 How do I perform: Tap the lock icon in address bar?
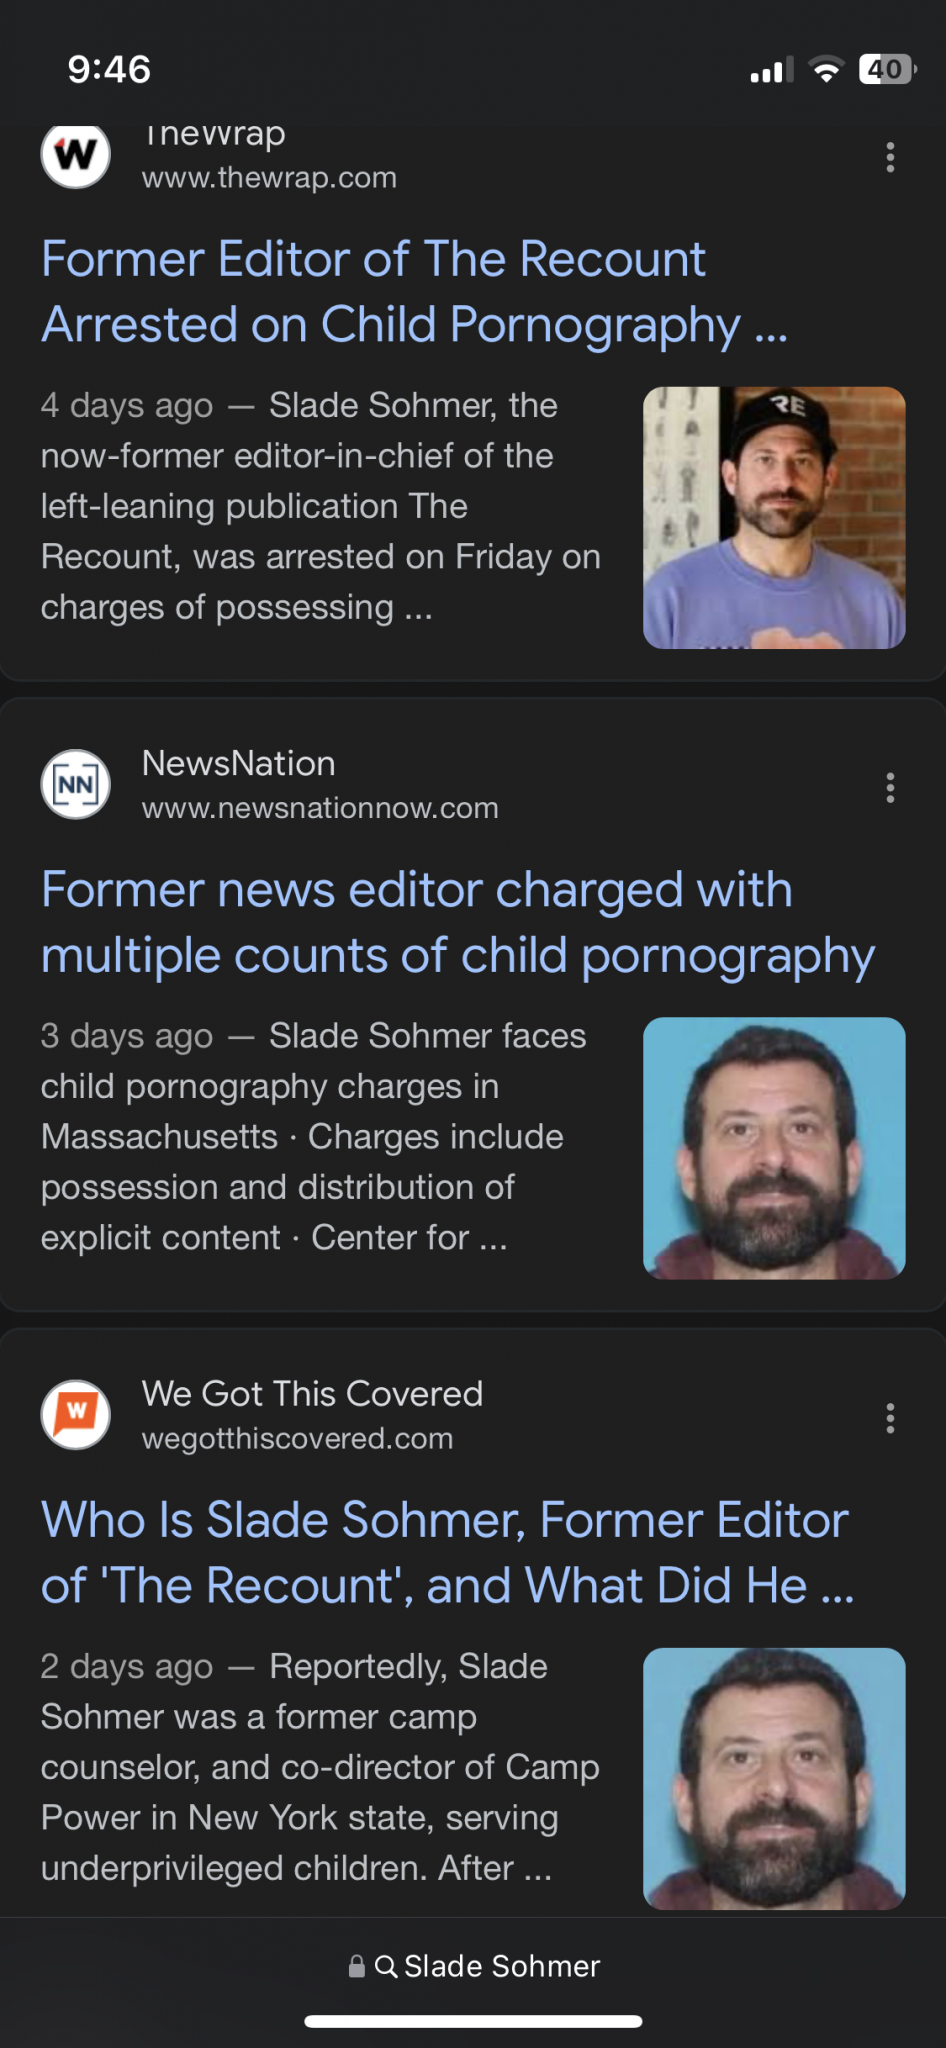click(x=356, y=1966)
